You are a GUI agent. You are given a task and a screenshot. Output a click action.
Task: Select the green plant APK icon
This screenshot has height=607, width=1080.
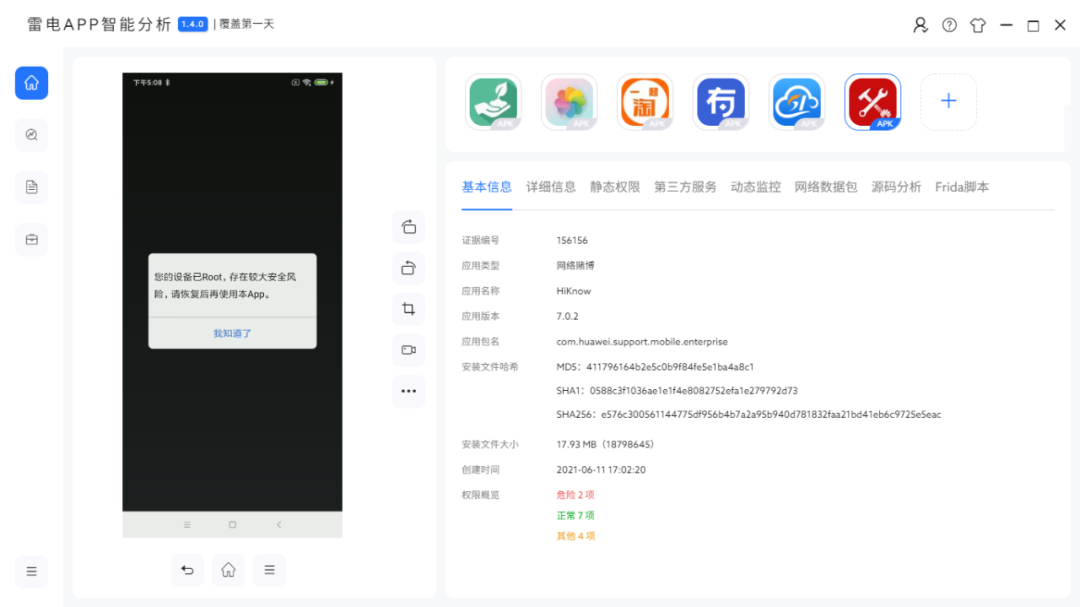[x=493, y=102]
